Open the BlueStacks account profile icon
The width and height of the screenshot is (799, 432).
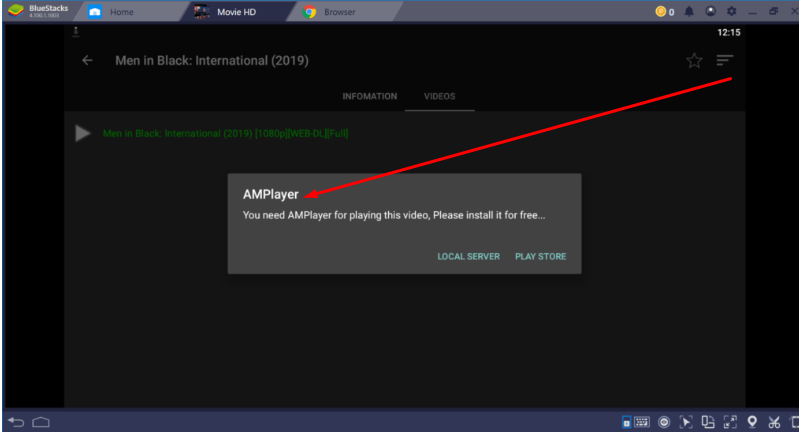coord(710,11)
